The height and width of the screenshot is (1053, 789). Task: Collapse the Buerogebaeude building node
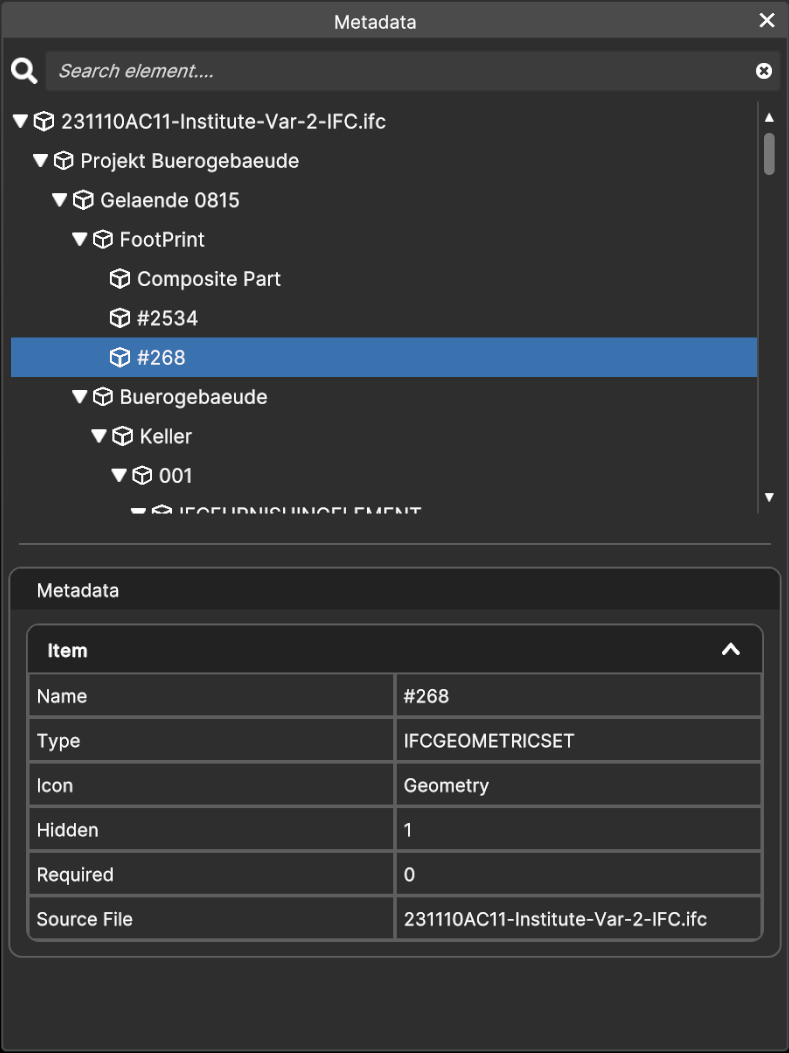click(79, 397)
